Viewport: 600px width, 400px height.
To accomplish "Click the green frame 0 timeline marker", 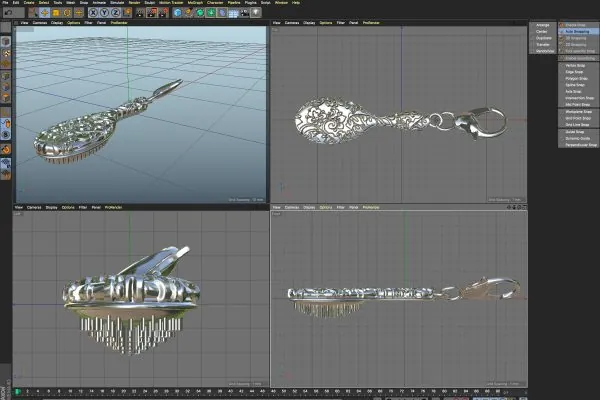I will point(17,392).
